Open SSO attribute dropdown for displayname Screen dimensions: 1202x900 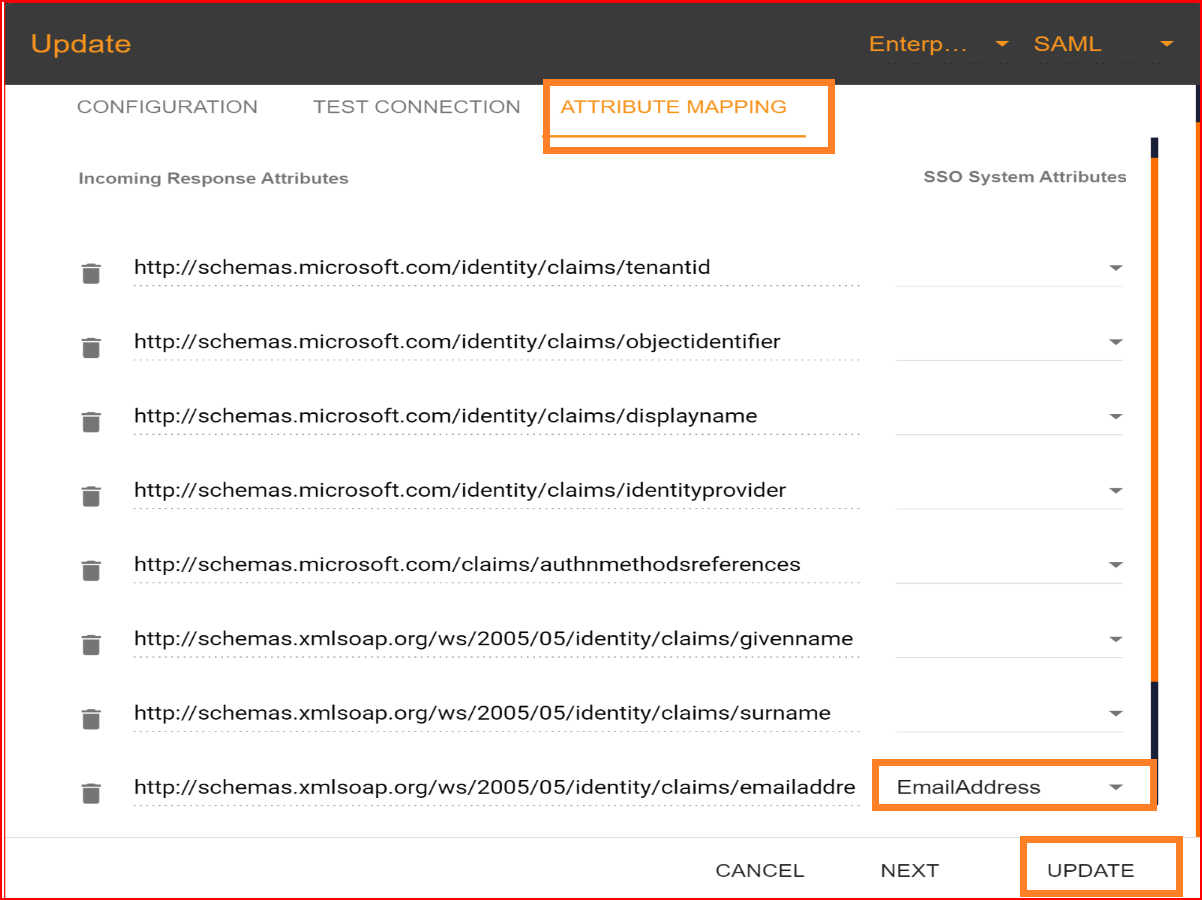pos(1009,416)
